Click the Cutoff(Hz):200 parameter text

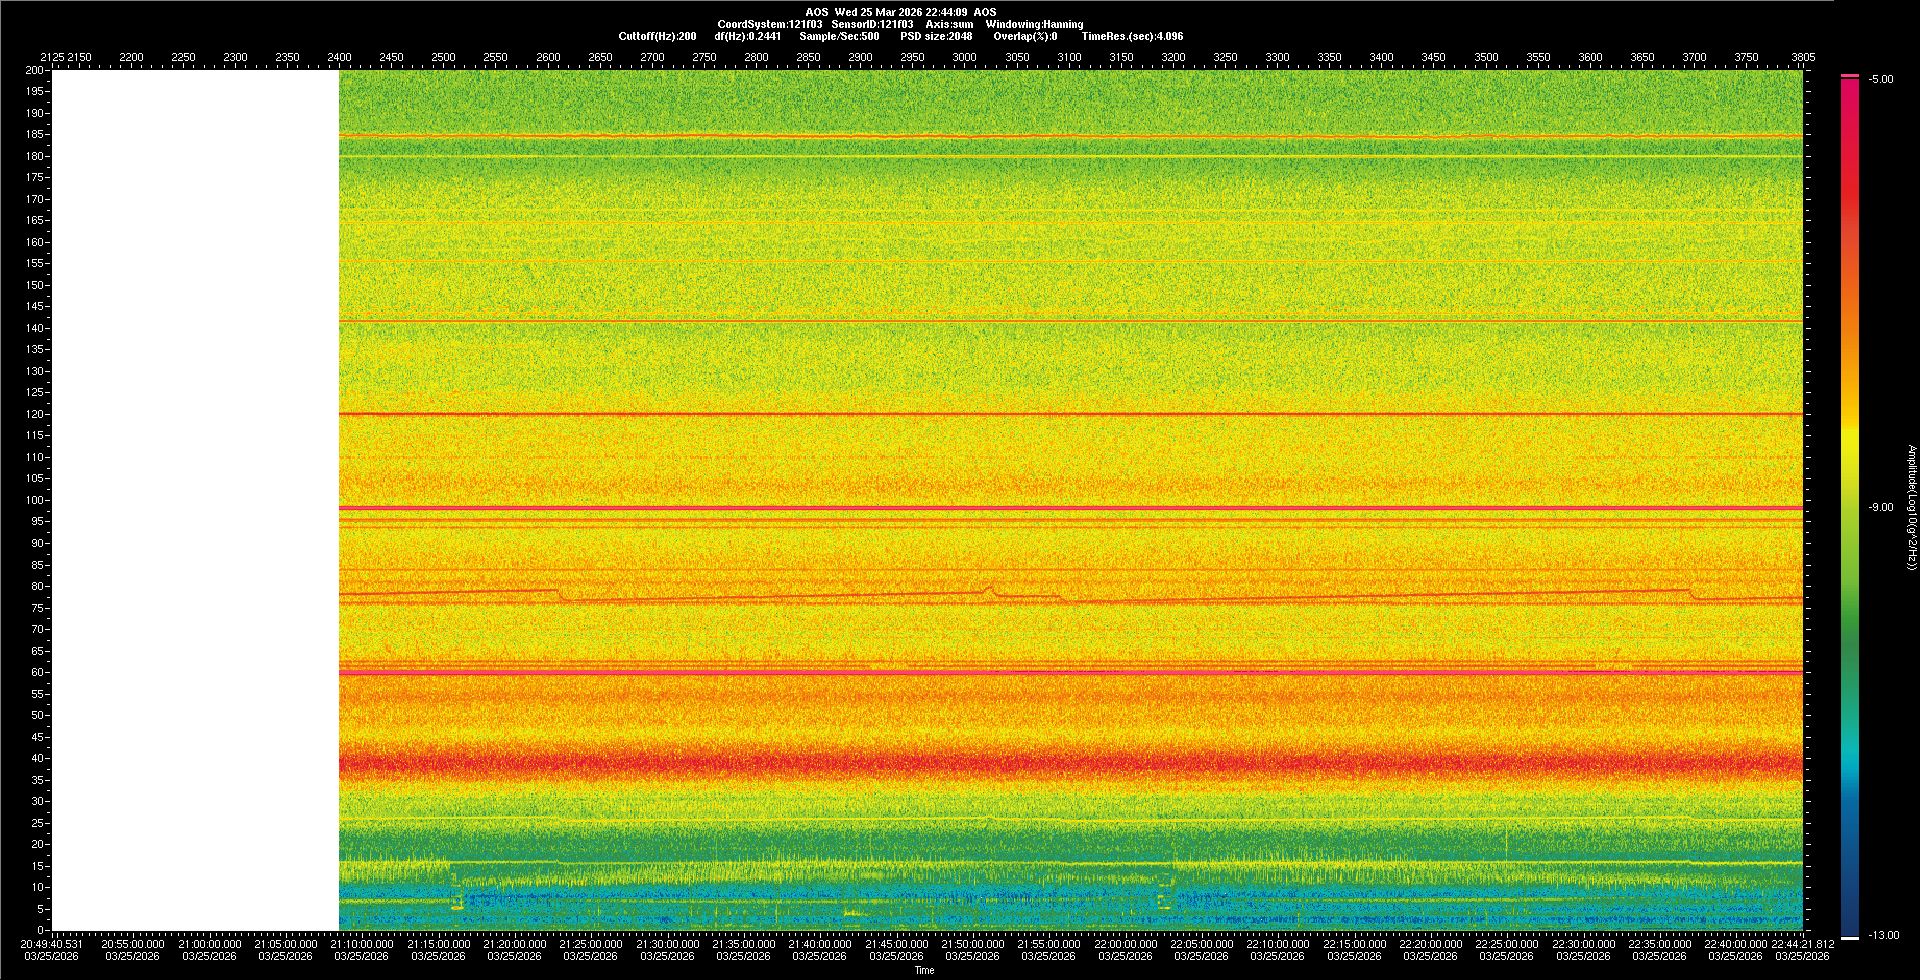(657, 36)
